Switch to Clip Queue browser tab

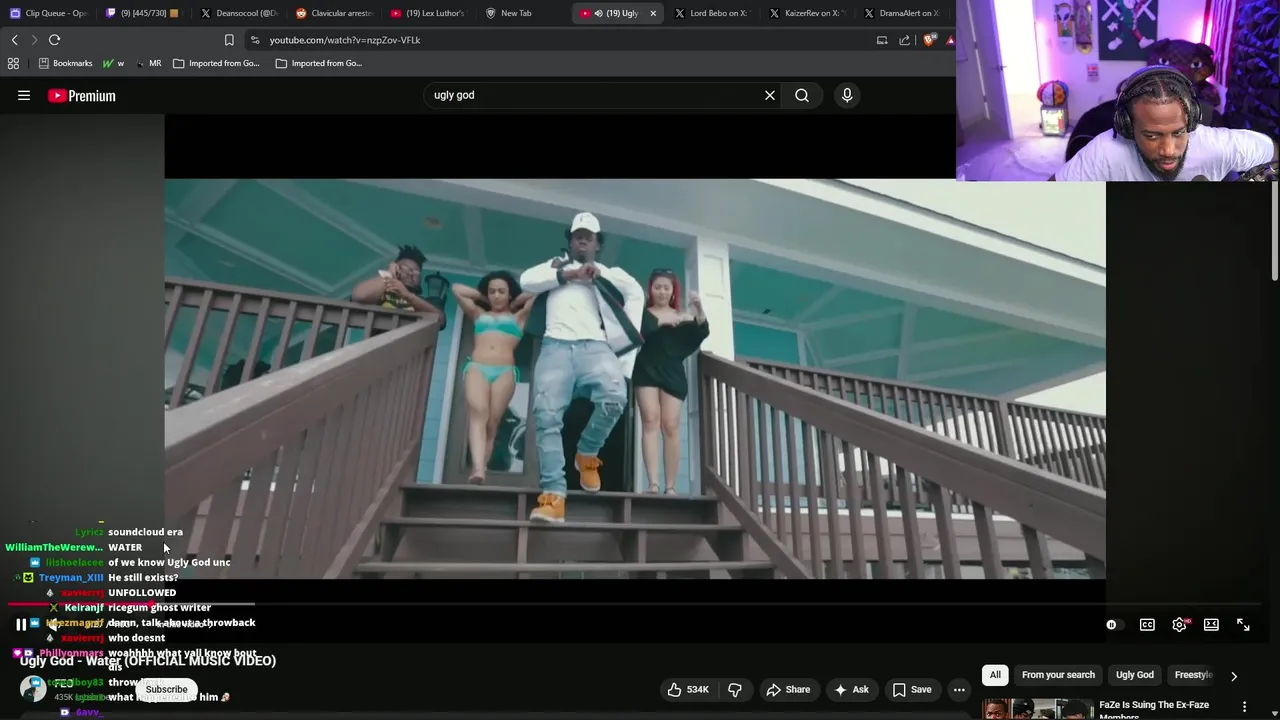[x=50, y=13]
